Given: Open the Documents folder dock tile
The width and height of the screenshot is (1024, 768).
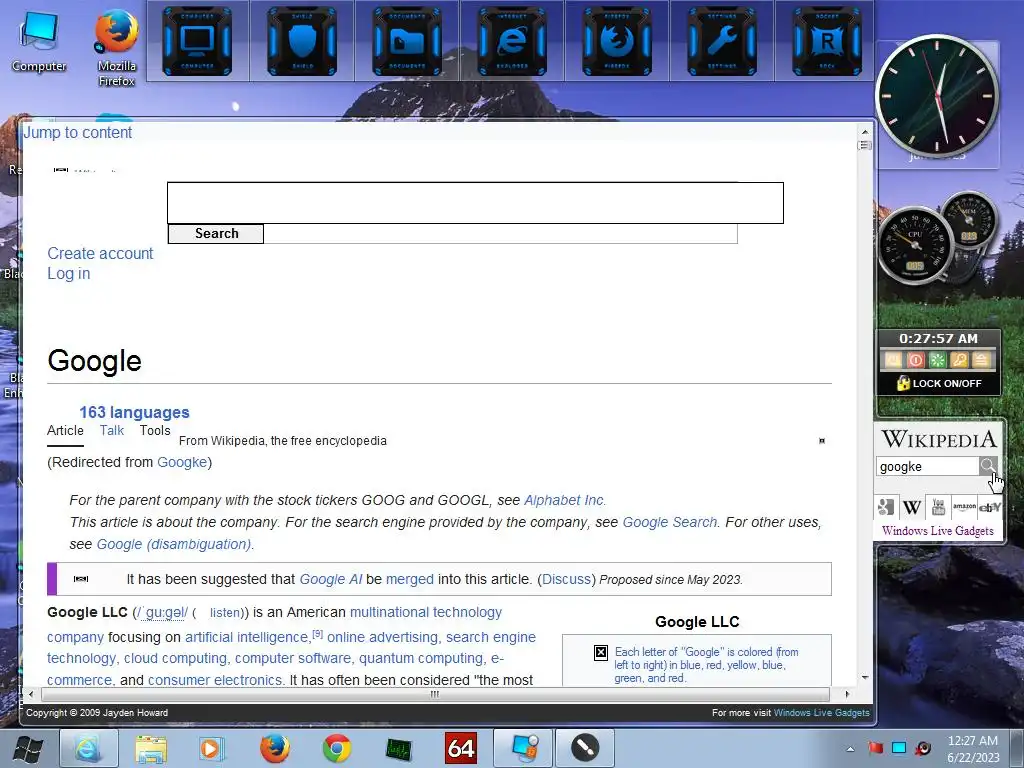Looking at the screenshot, I should coord(407,41).
